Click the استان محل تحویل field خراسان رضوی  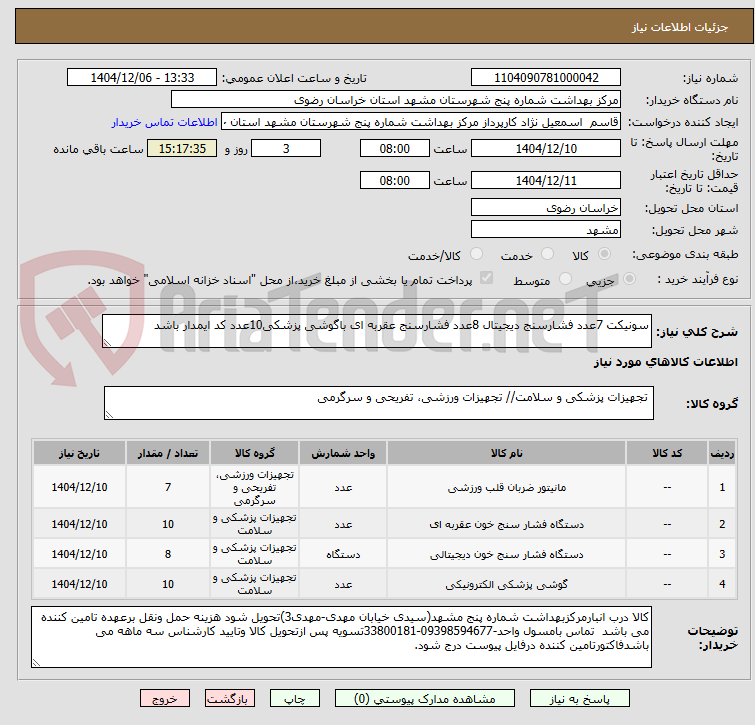coord(546,207)
